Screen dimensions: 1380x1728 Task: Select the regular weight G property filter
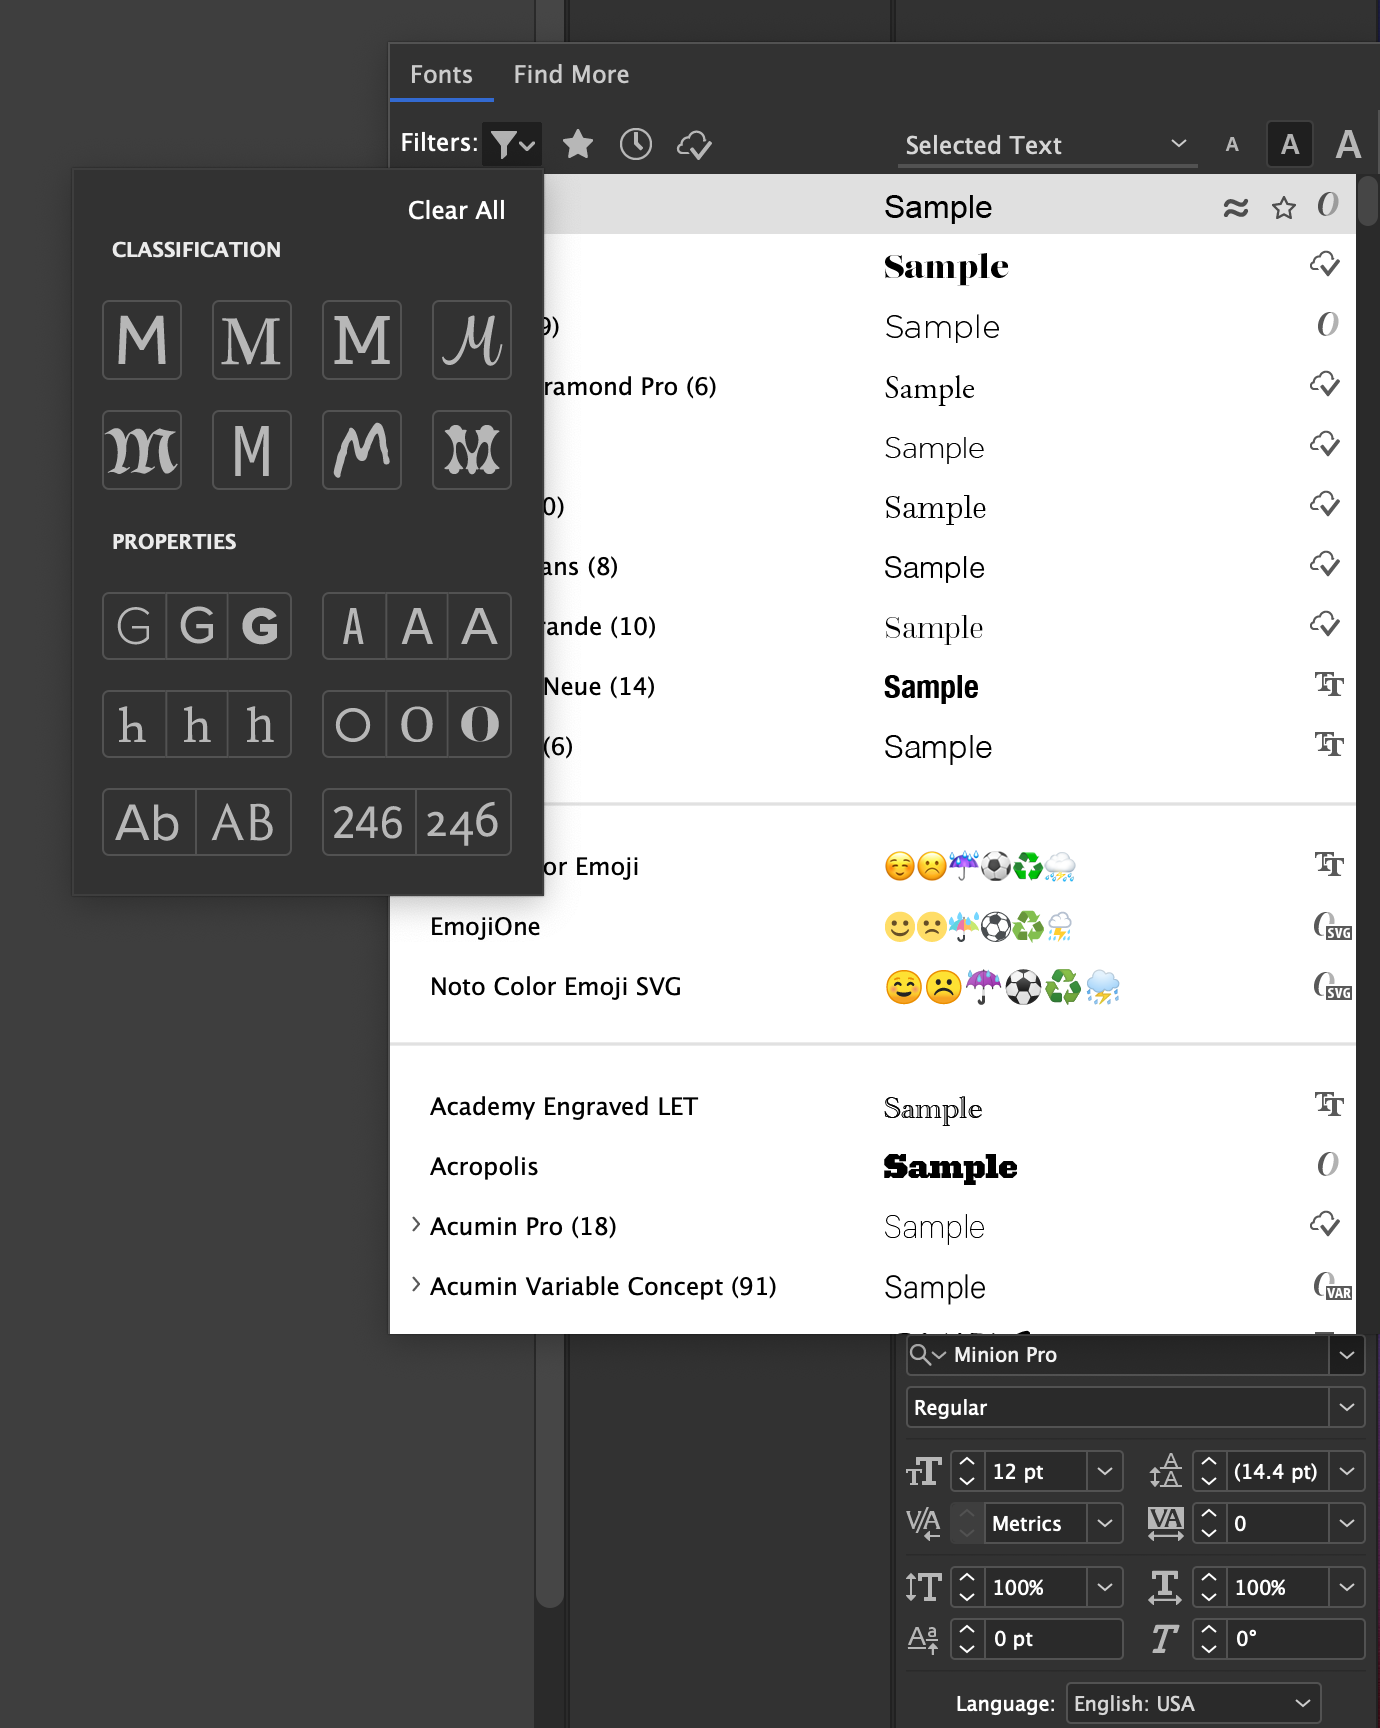click(x=197, y=626)
